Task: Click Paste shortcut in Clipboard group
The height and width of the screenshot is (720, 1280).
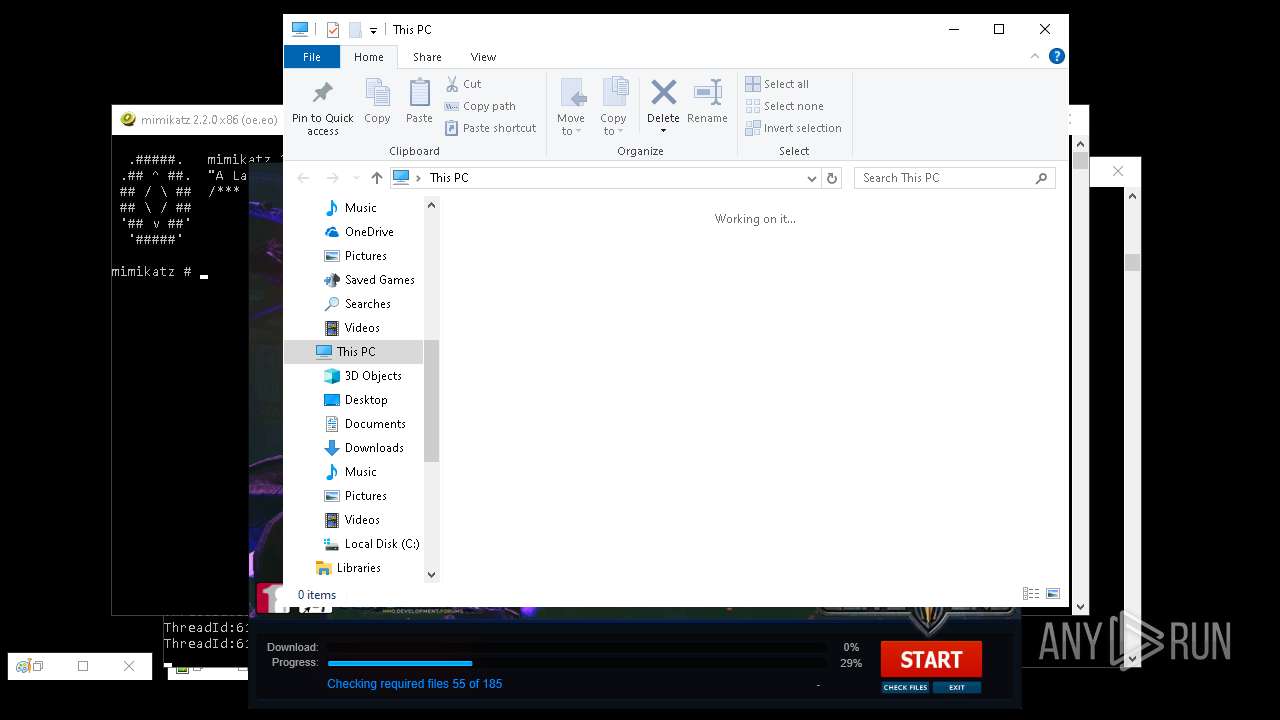Action: (x=490, y=128)
